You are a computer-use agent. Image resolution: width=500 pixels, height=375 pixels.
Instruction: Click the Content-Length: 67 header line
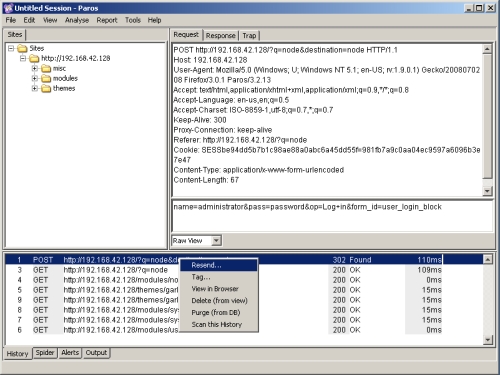tap(206, 180)
